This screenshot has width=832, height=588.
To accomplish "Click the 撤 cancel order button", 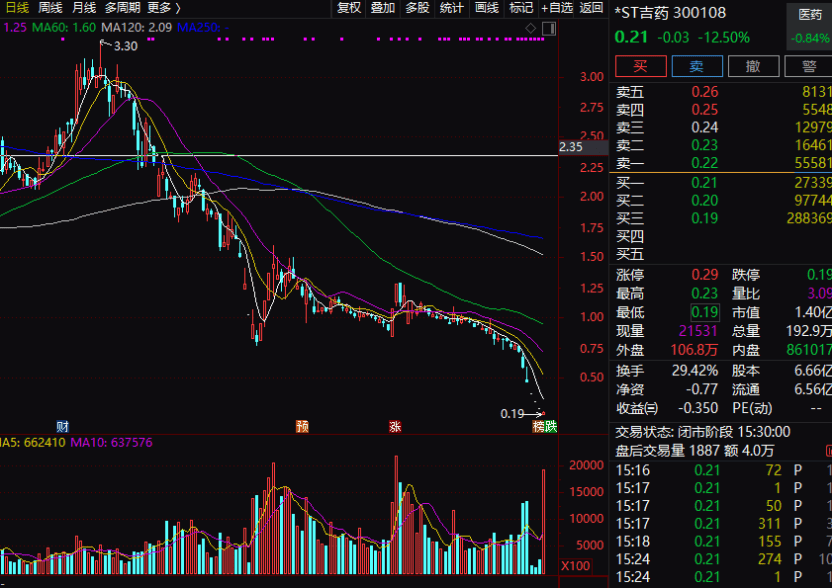I will 754,66.
